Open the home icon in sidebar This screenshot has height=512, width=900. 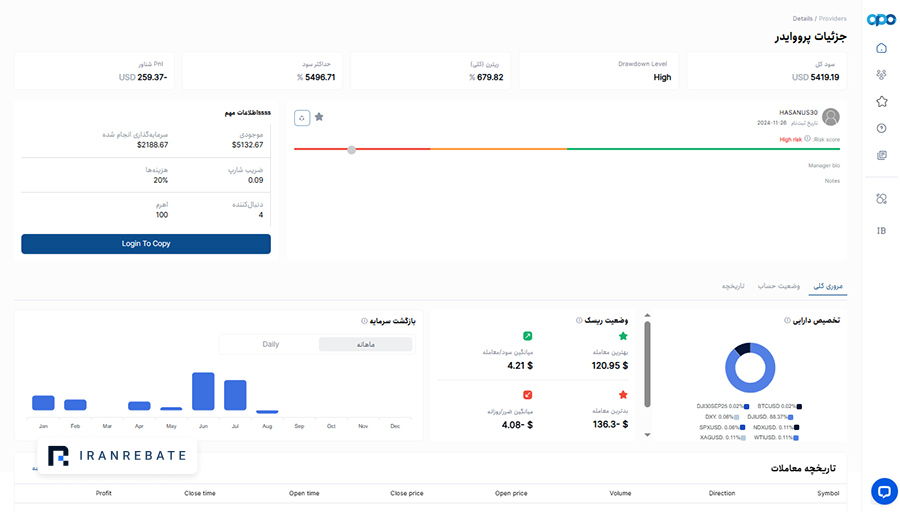[x=881, y=48]
